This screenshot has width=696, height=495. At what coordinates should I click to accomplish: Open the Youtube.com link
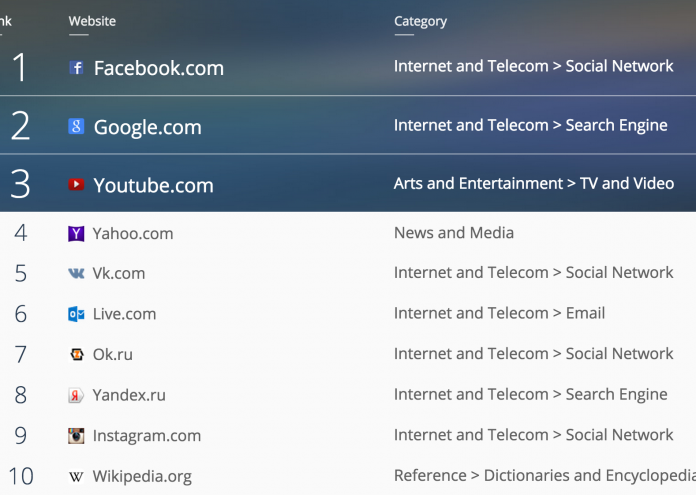click(154, 185)
